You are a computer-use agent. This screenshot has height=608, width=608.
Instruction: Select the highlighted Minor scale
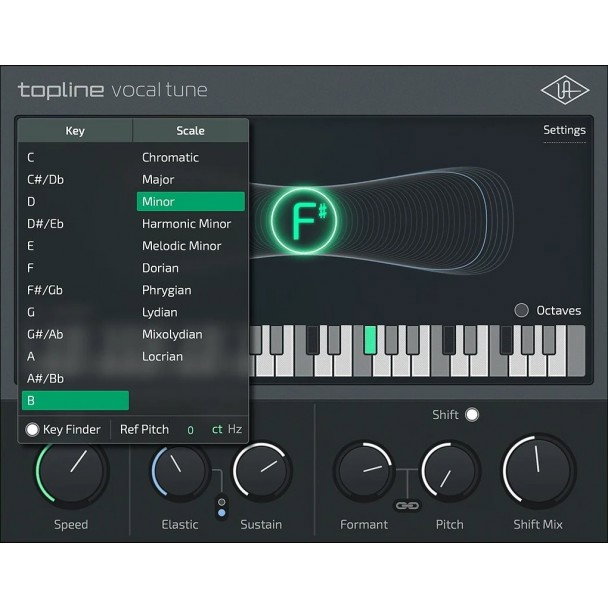[191, 201]
